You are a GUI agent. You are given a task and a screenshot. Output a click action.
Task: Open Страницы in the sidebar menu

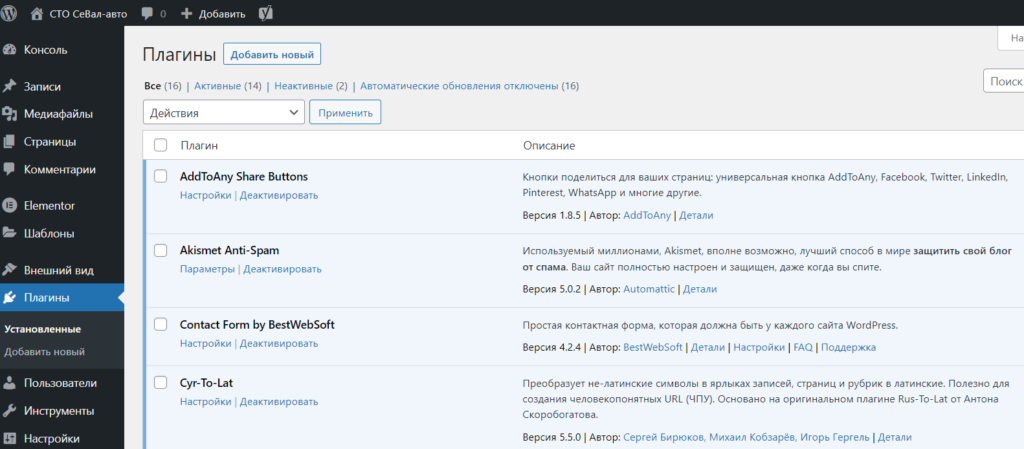pos(50,142)
